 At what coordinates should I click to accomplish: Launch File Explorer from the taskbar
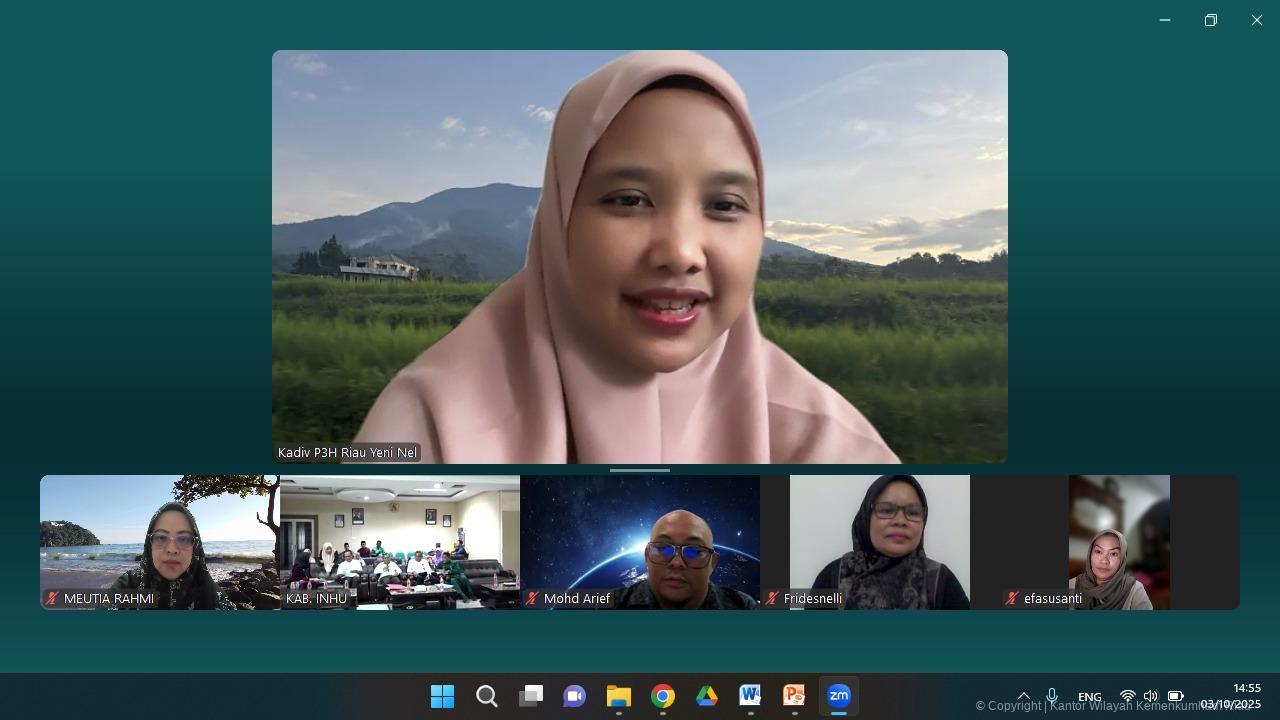(x=619, y=696)
